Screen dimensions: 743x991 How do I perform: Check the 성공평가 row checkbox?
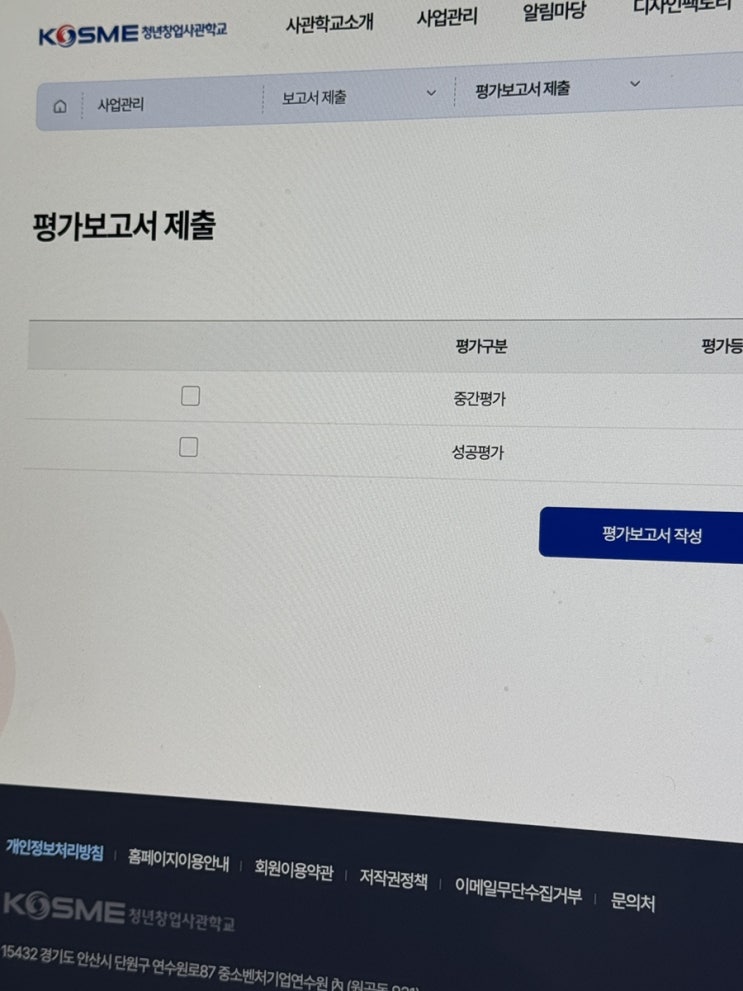point(188,447)
